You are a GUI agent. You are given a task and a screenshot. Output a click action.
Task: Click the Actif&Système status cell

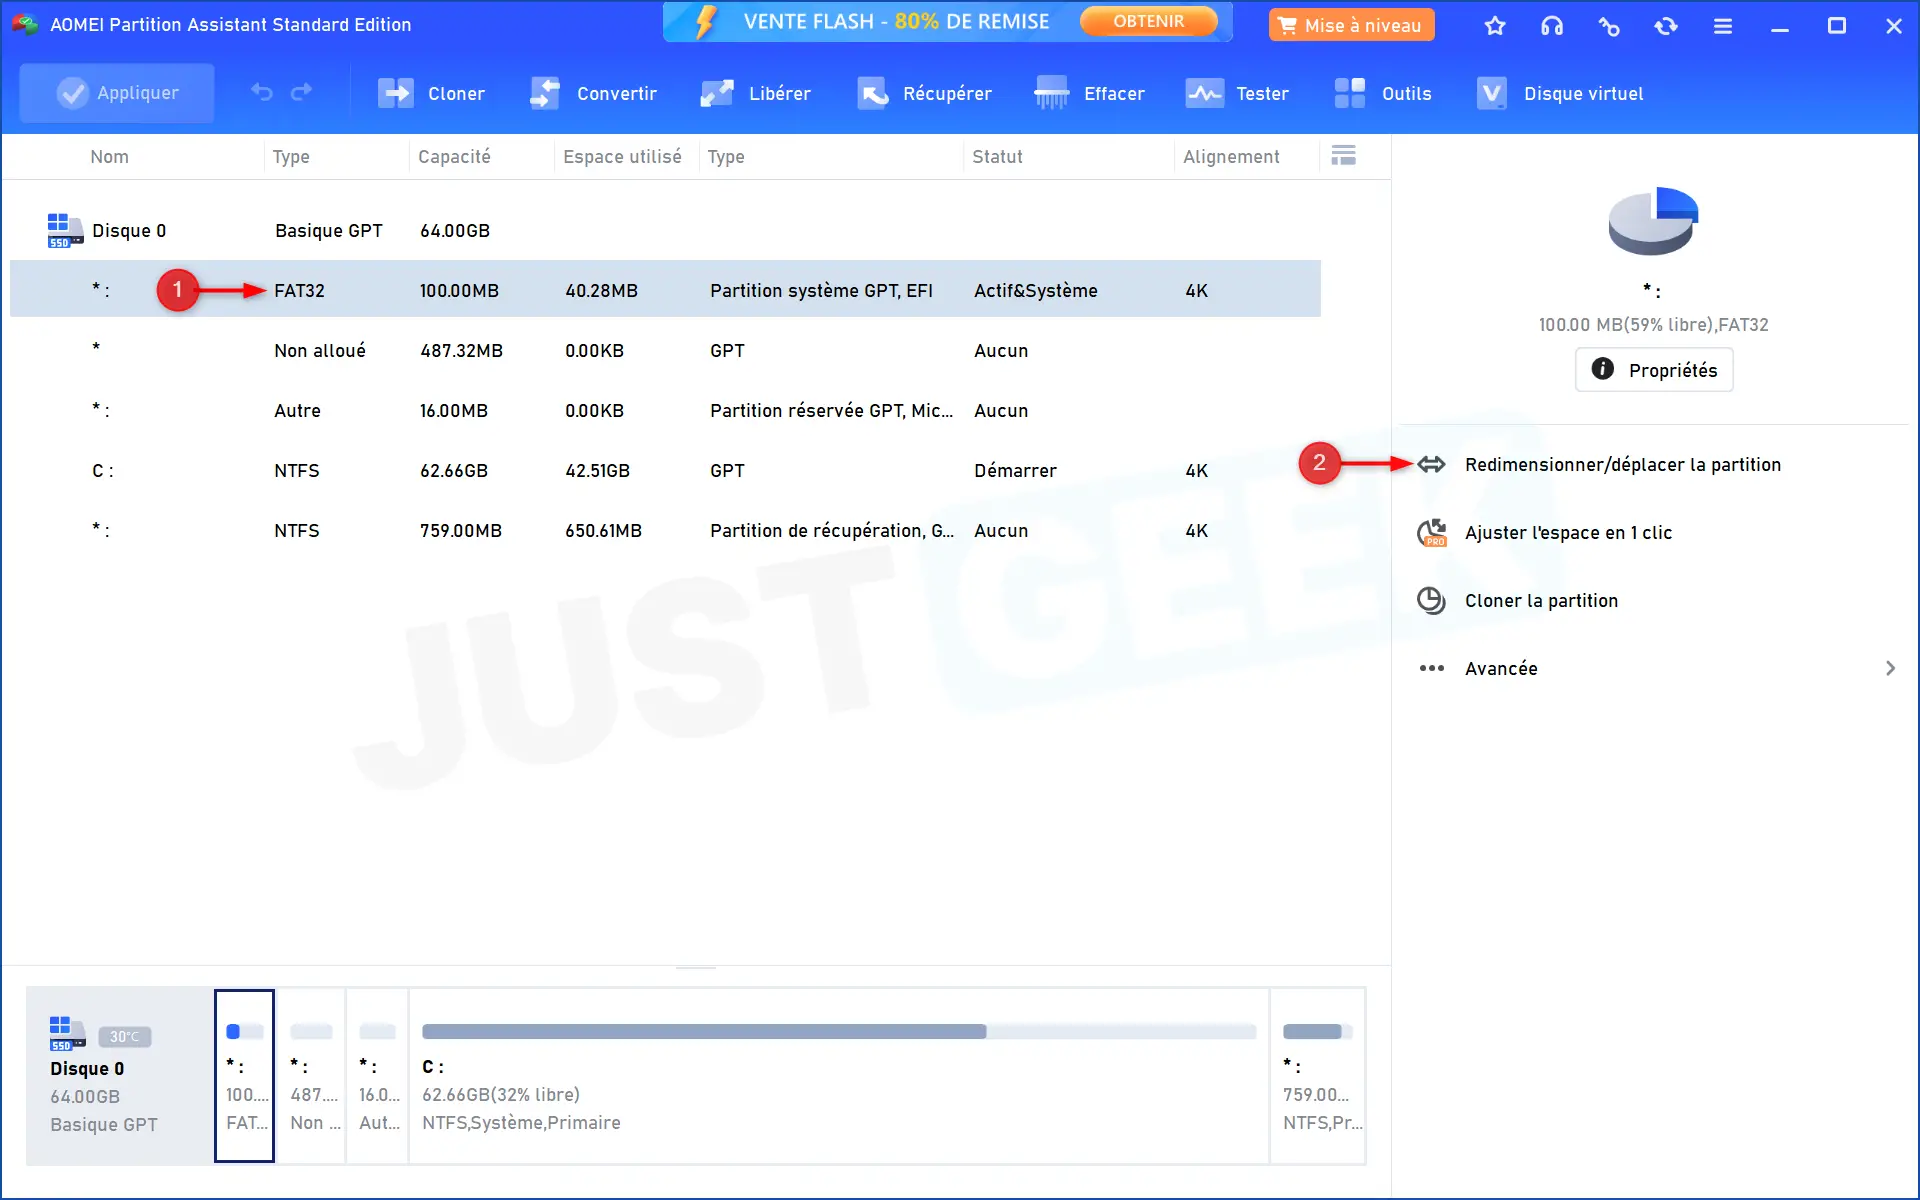click(x=1036, y=290)
